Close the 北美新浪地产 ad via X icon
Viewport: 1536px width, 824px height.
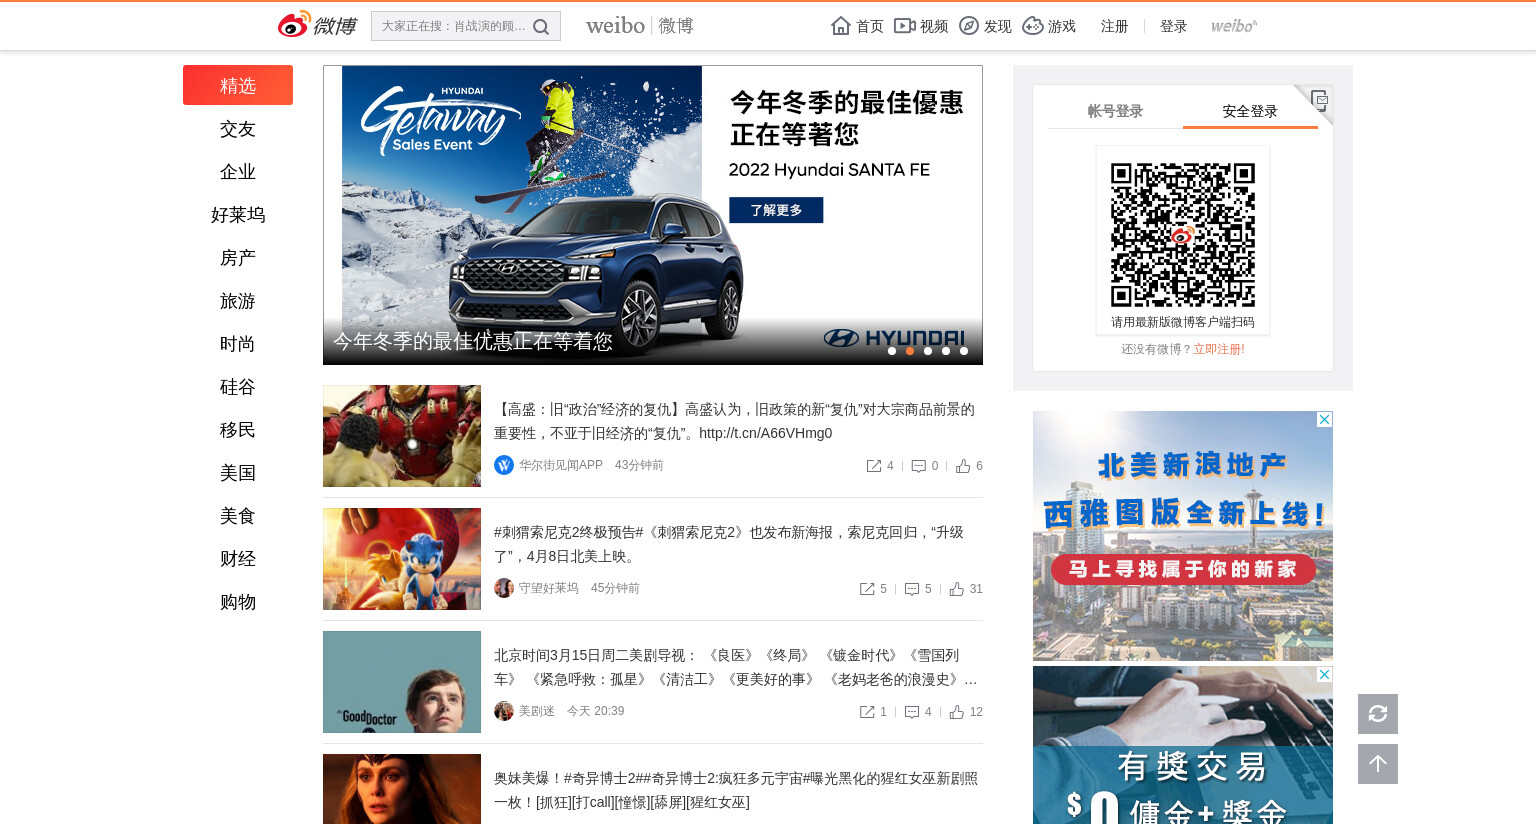(1324, 419)
